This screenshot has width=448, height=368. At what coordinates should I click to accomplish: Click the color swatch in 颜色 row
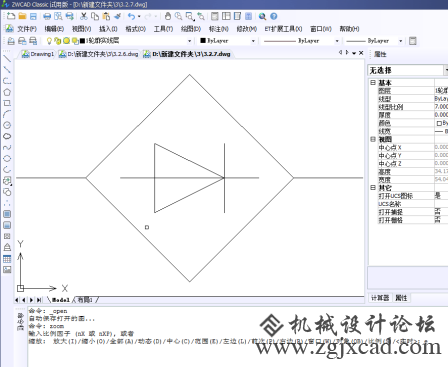pyautogui.click(x=439, y=123)
